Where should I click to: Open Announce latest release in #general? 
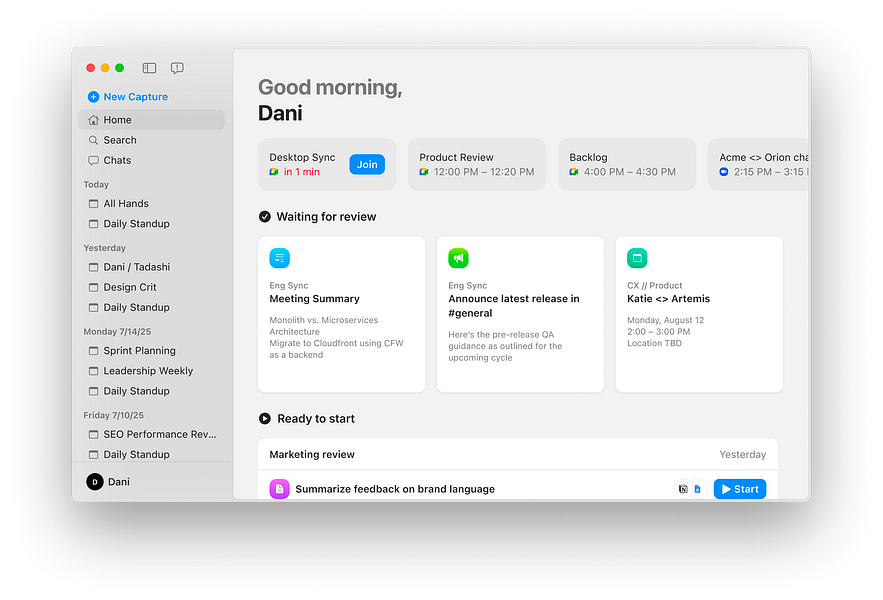[514, 306]
